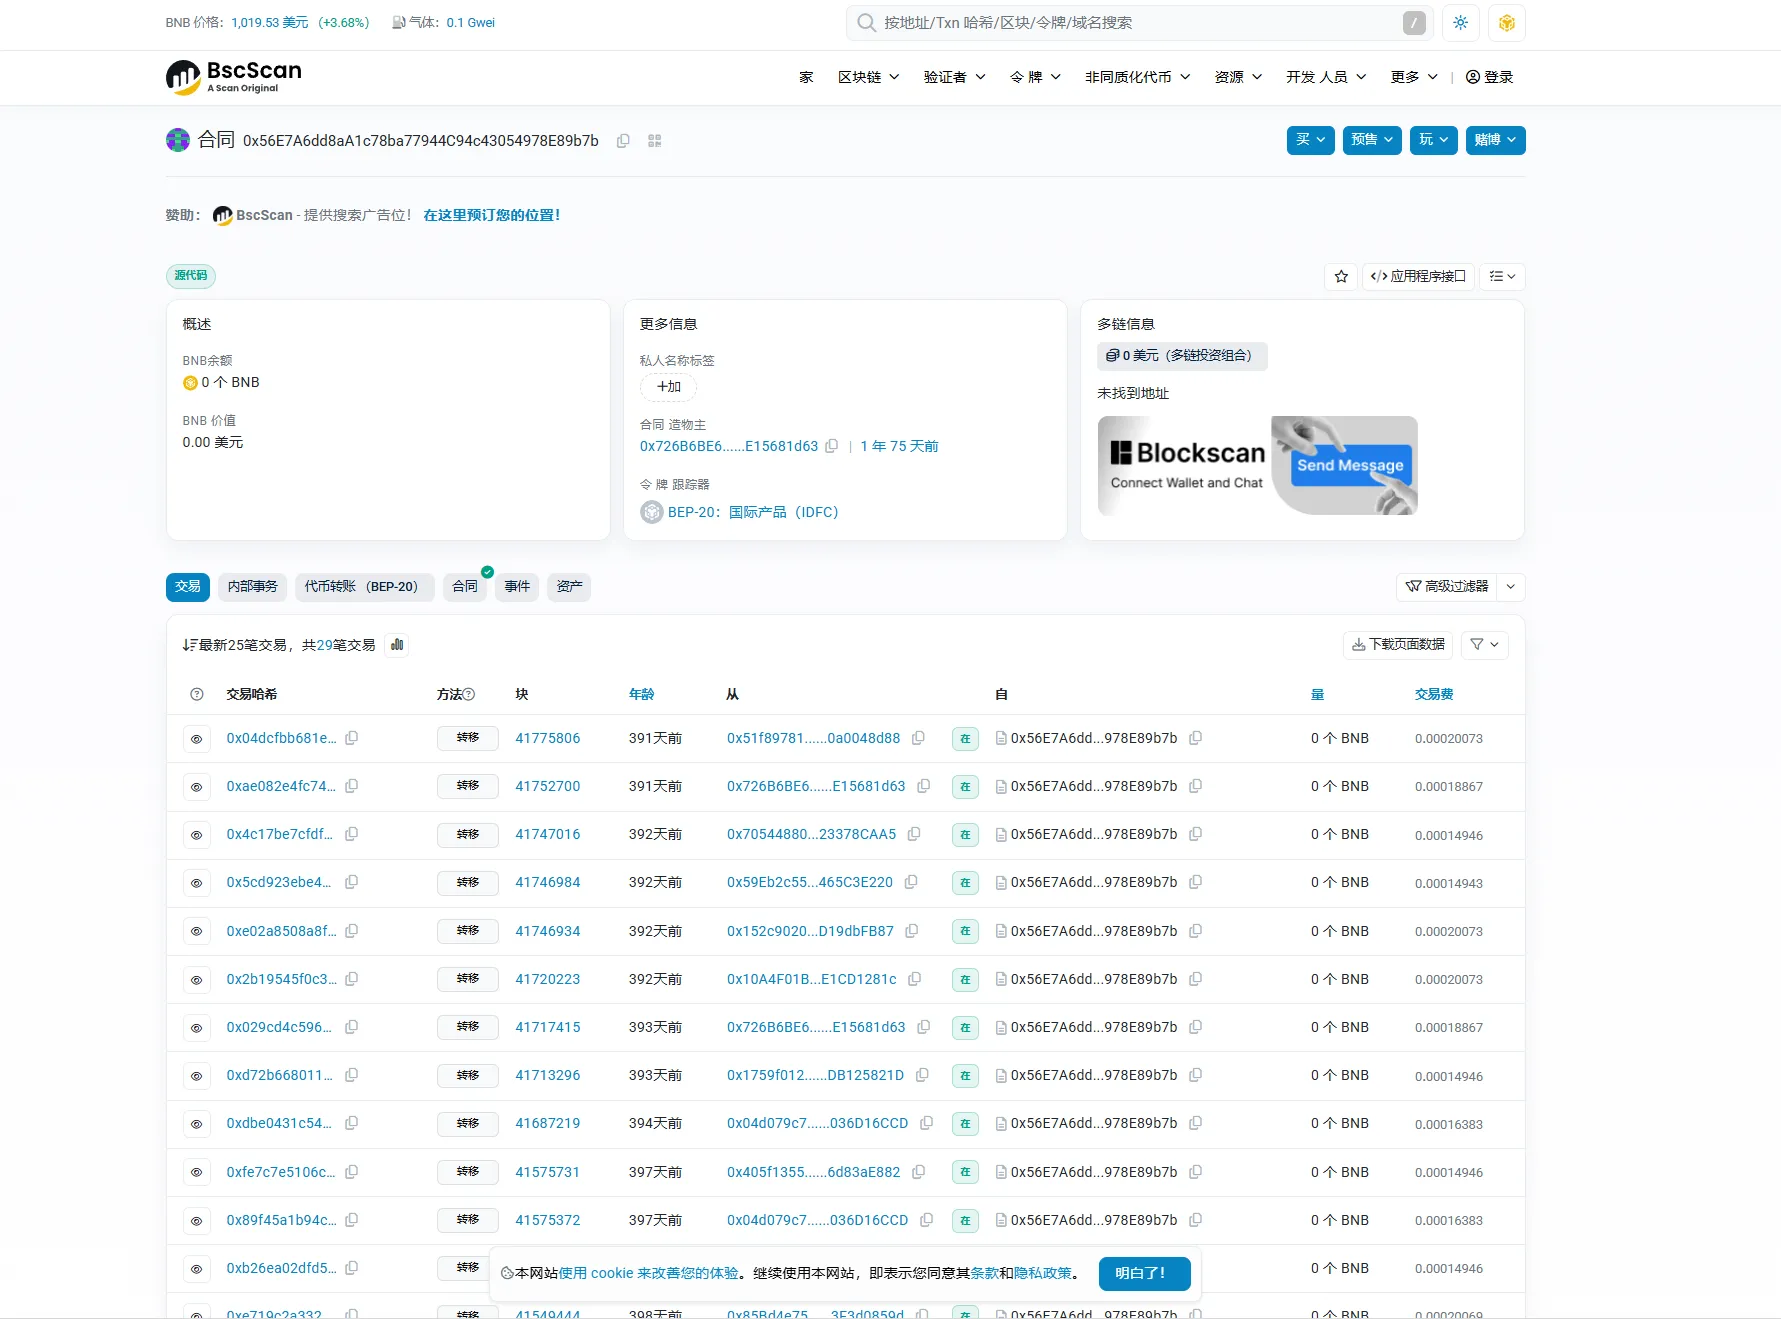Expand the table filter funnel dropdown
This screenshot has height=1319, width=1781.
(1484, 645)
